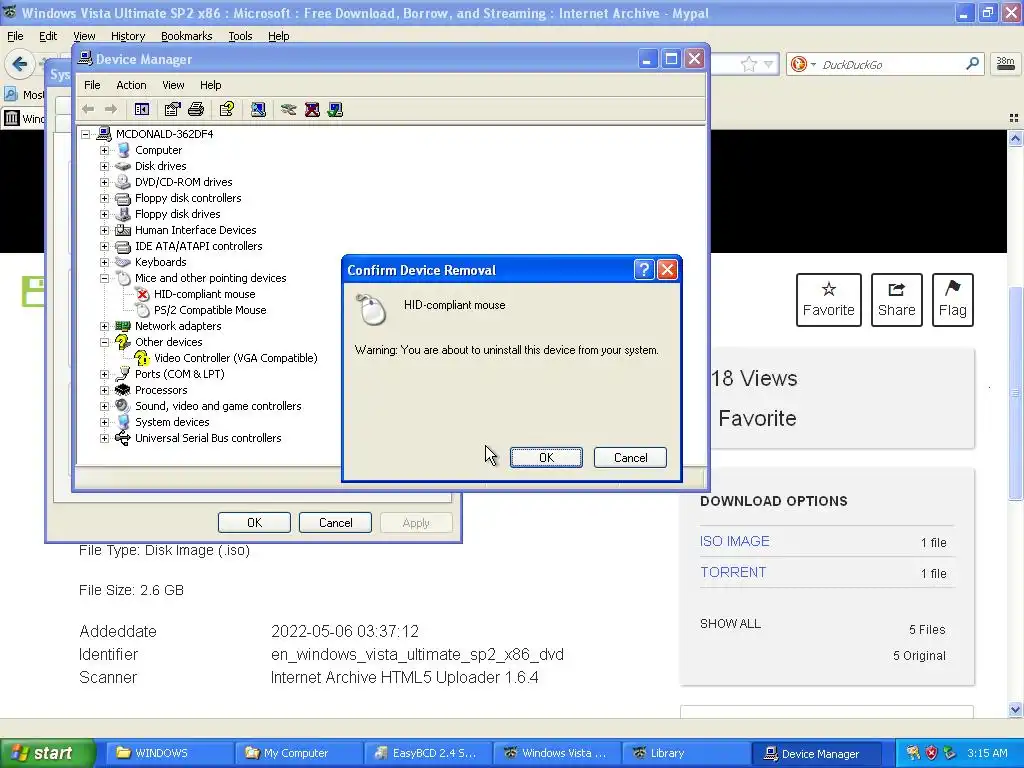1024x768 pixels.
Task: Click the Back arrow in Device Manager toolbar
Action: coord(88,110)
